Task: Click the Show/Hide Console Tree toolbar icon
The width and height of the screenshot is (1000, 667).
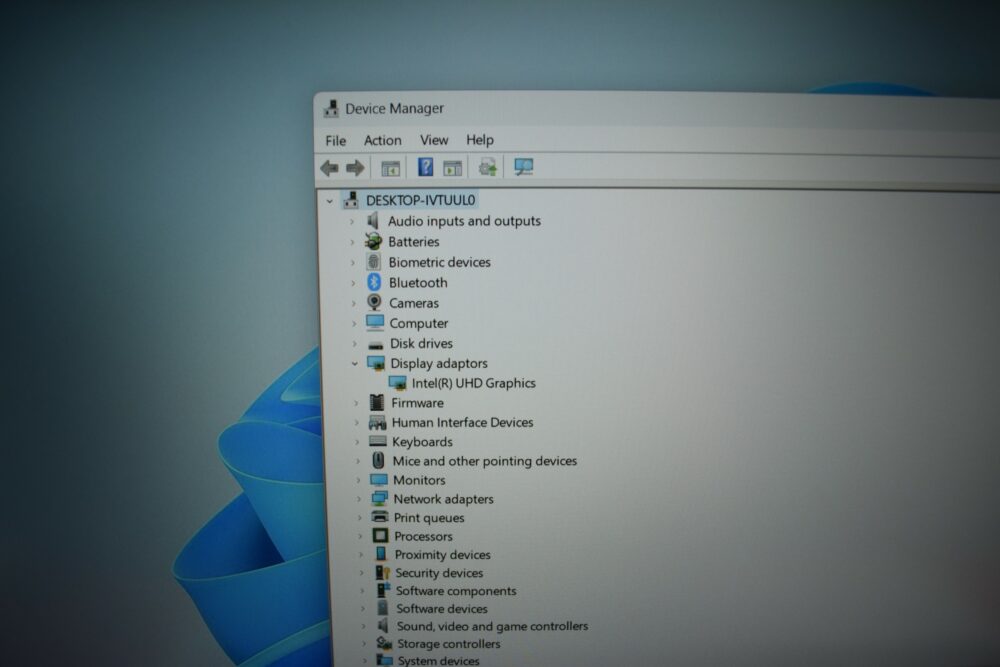Action: (390, 168)
